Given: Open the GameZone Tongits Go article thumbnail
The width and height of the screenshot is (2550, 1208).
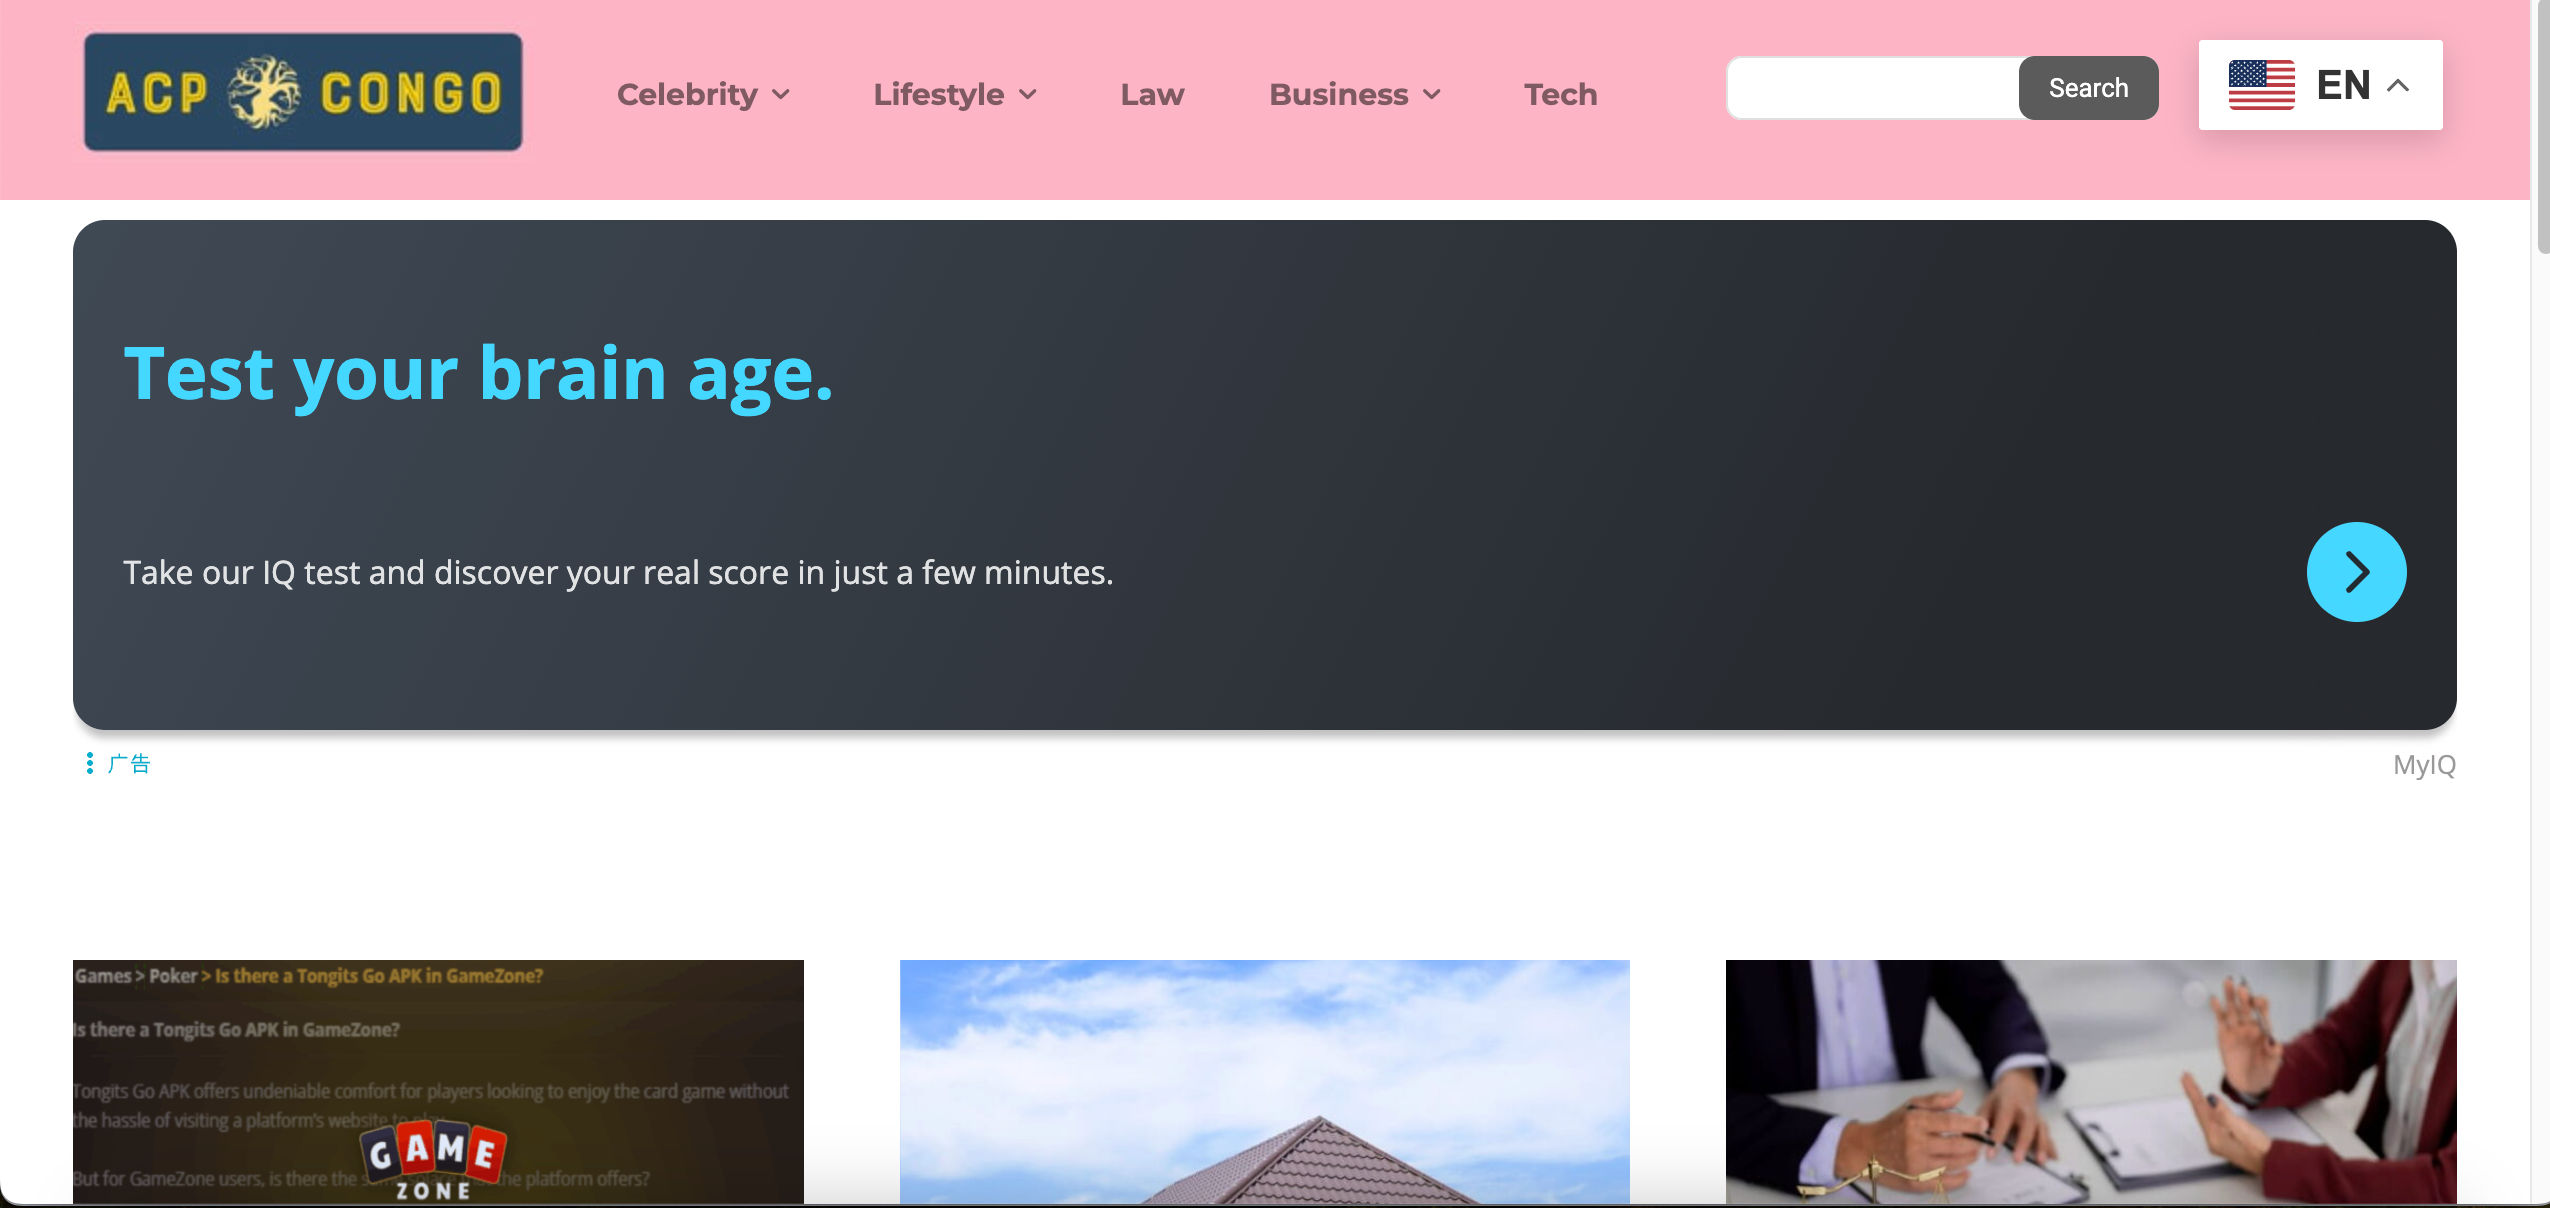Looking at the screenshot, I should click(438, 1082).
